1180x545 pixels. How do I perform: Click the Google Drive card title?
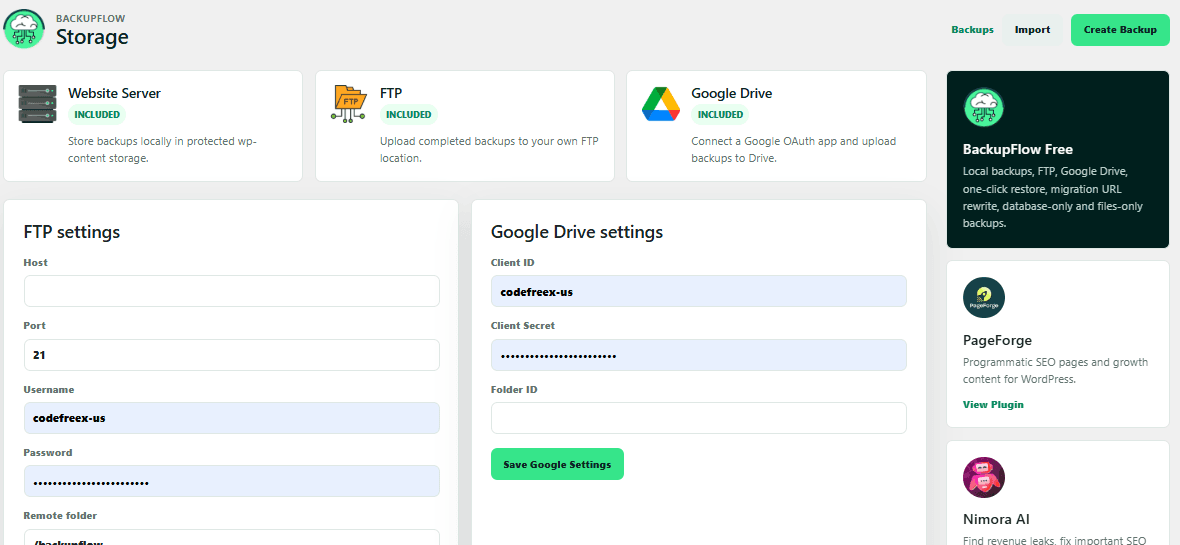tap(731, 93)
